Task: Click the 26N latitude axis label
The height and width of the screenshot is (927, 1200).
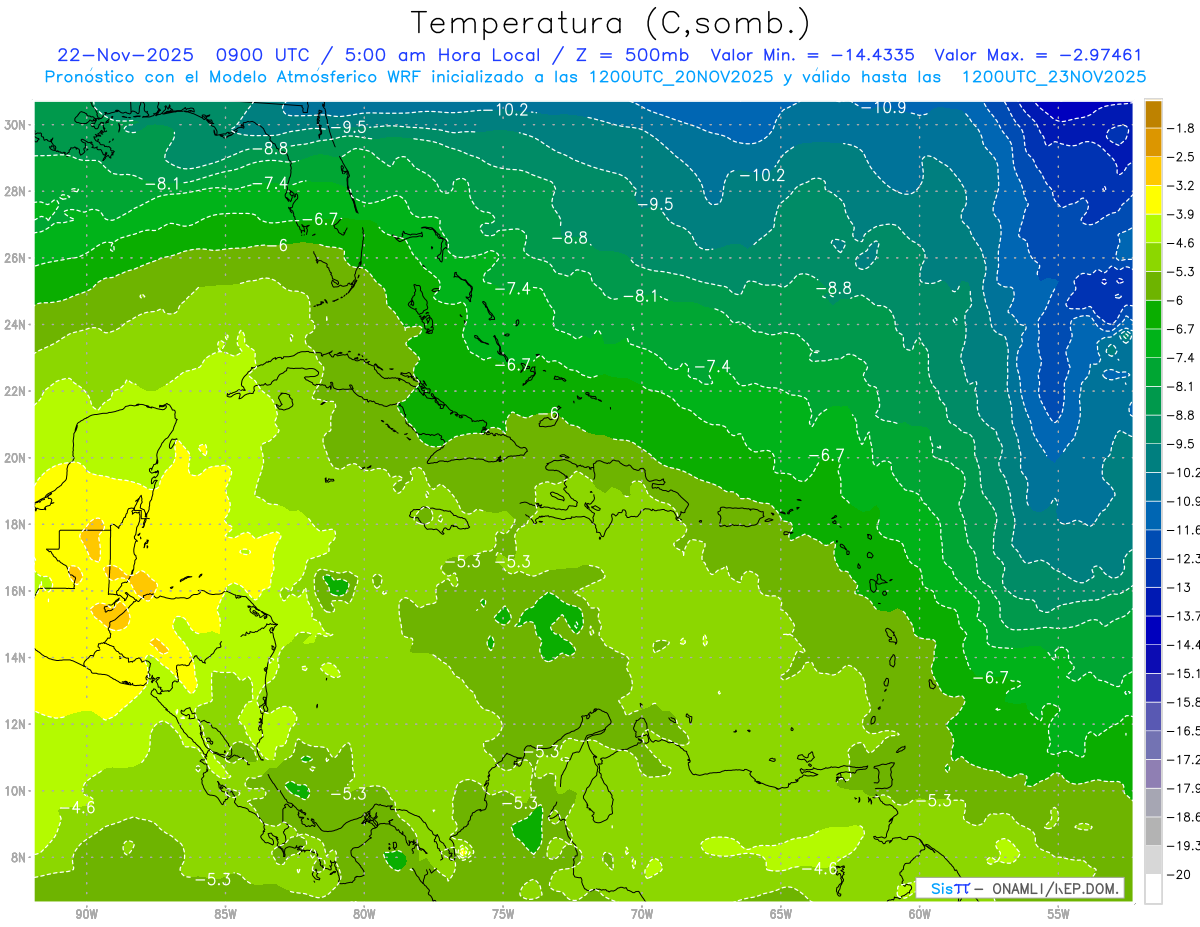Action: point(16,258)
